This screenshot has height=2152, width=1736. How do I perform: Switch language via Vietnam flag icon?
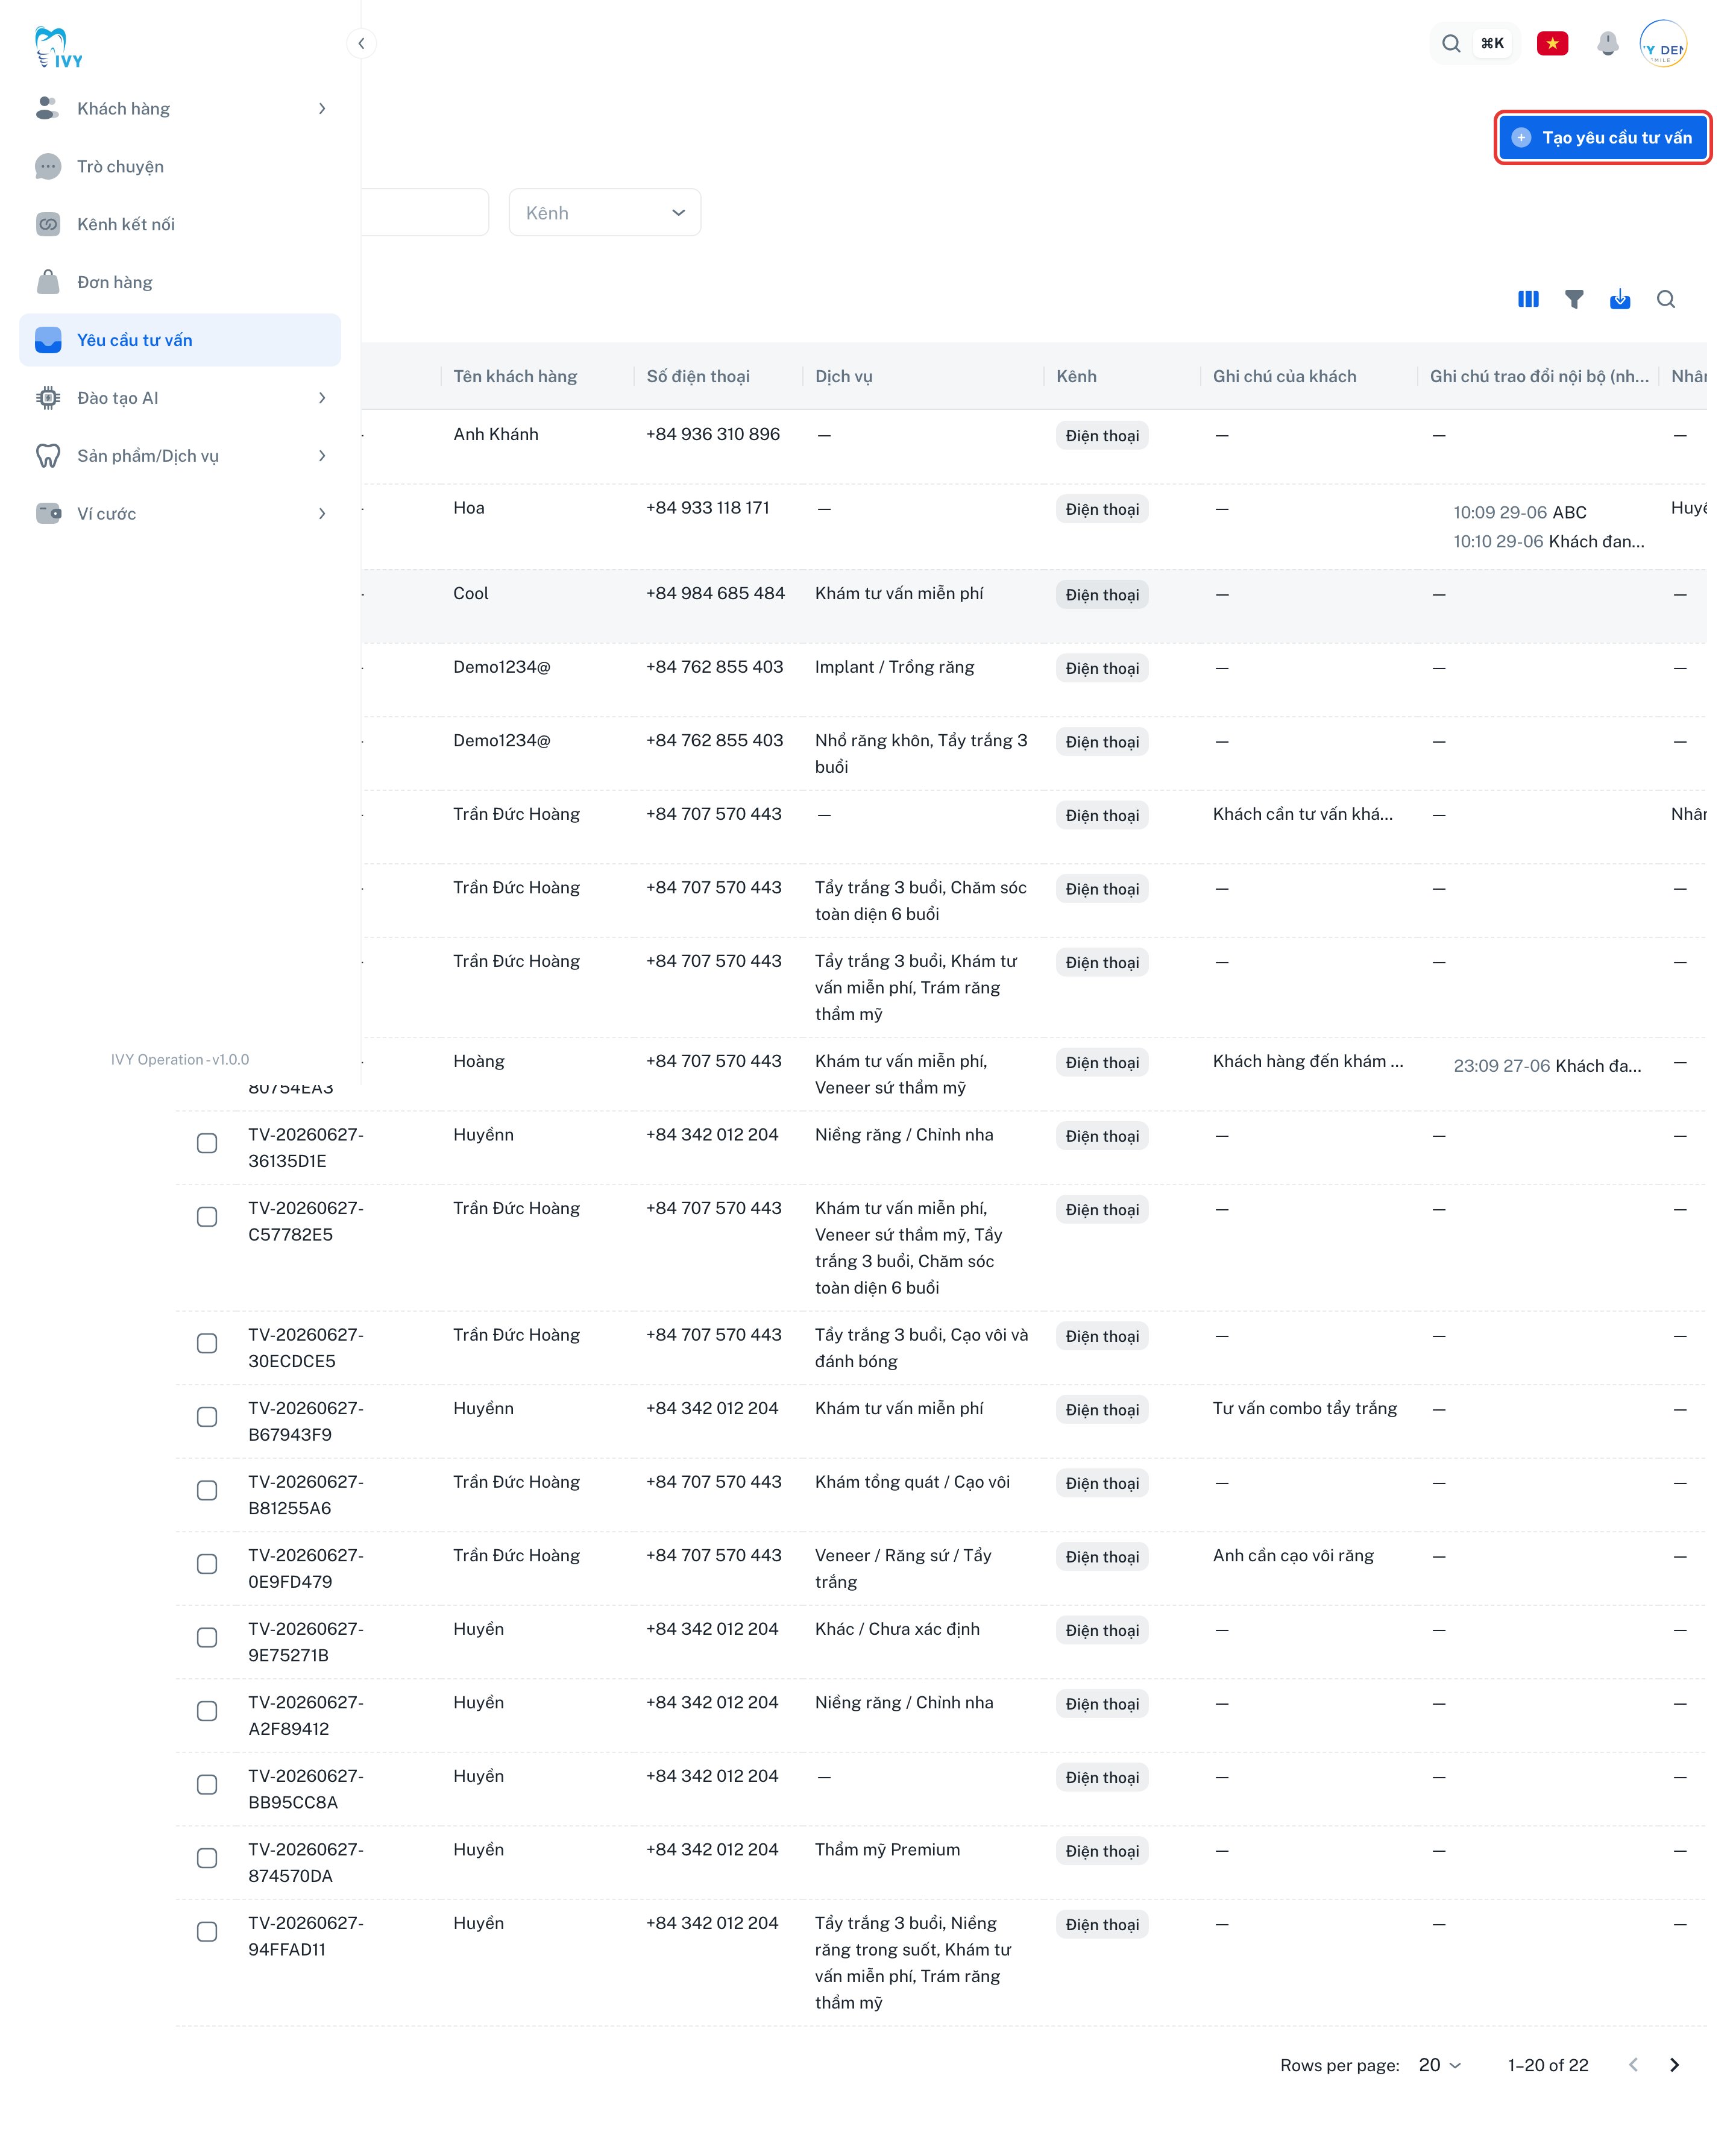(x=1552, y=43)
